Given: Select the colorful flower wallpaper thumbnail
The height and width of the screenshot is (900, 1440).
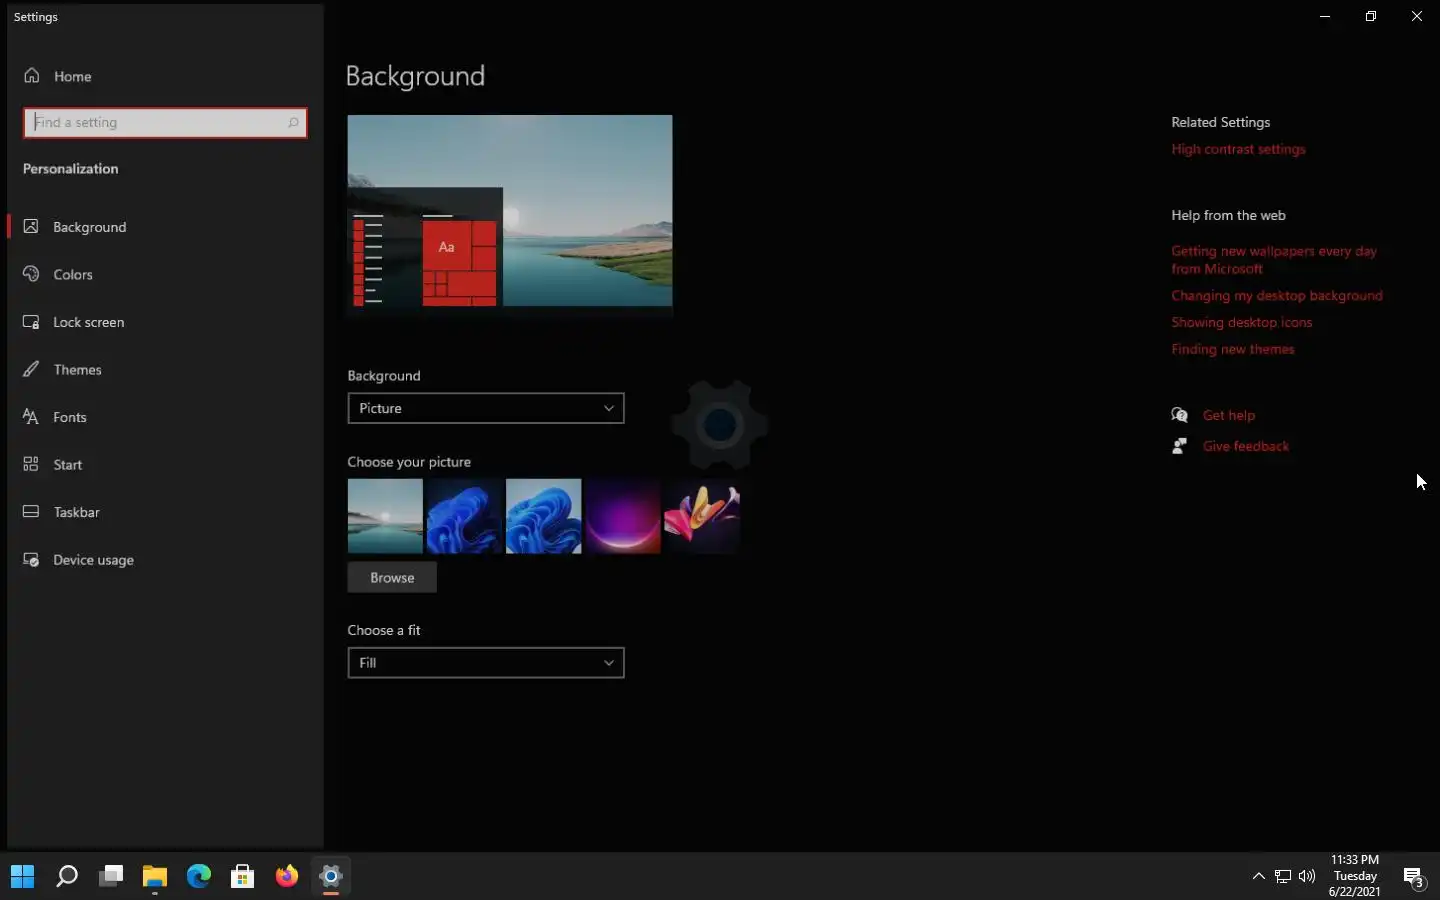Looking at the screenshot, I should coord(702,516).
